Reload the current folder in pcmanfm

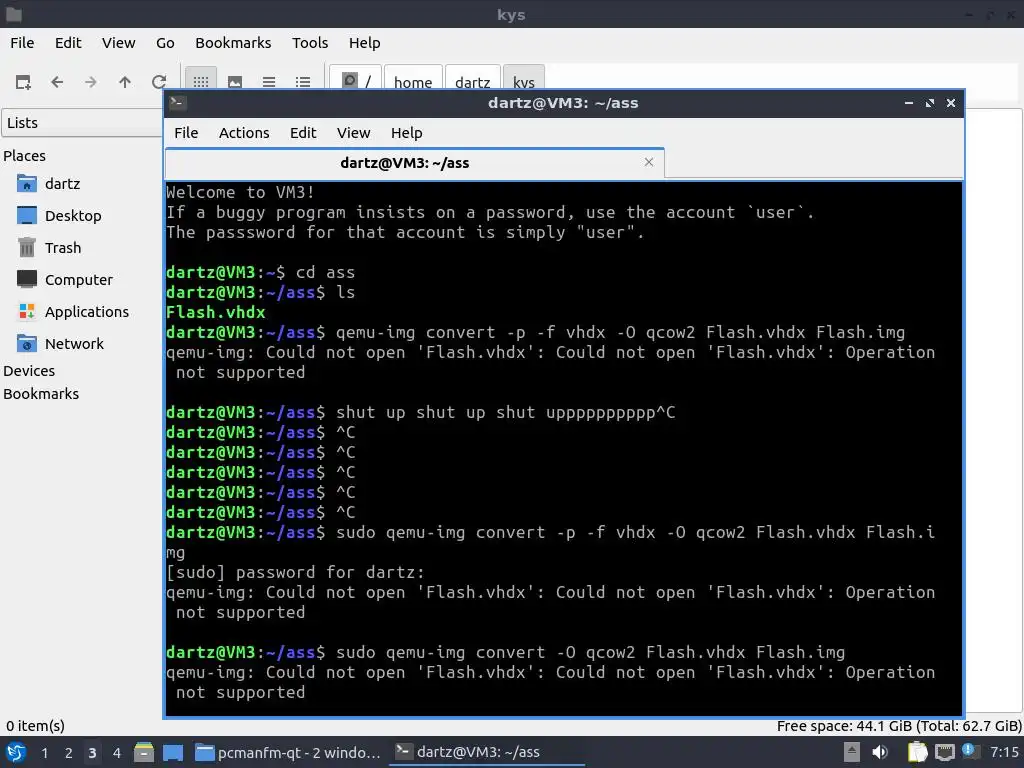159,82
